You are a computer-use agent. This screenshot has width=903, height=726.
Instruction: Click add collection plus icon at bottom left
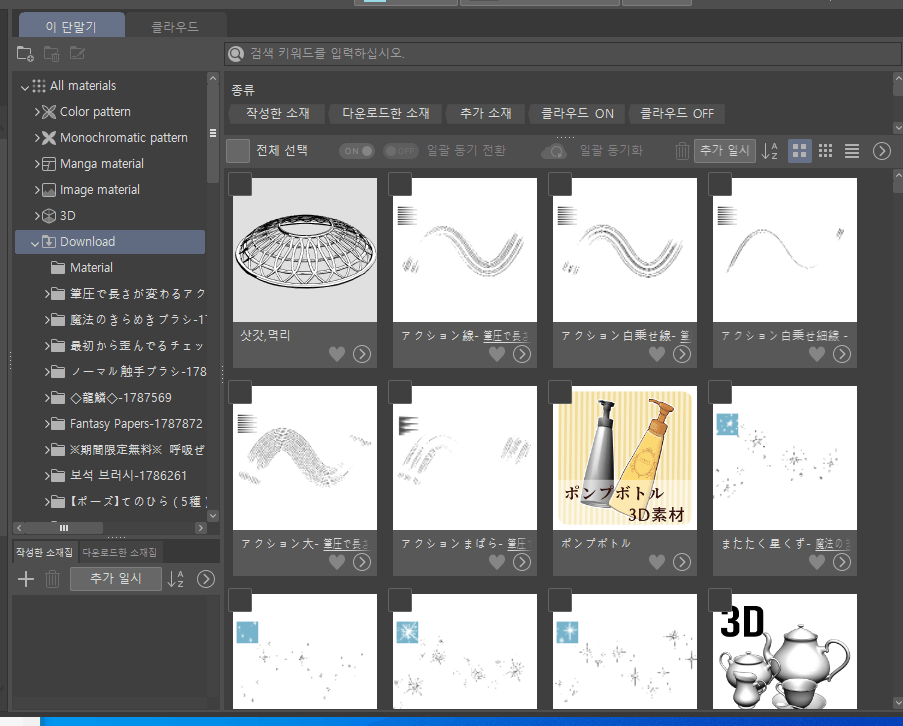(x=27, y=579)
